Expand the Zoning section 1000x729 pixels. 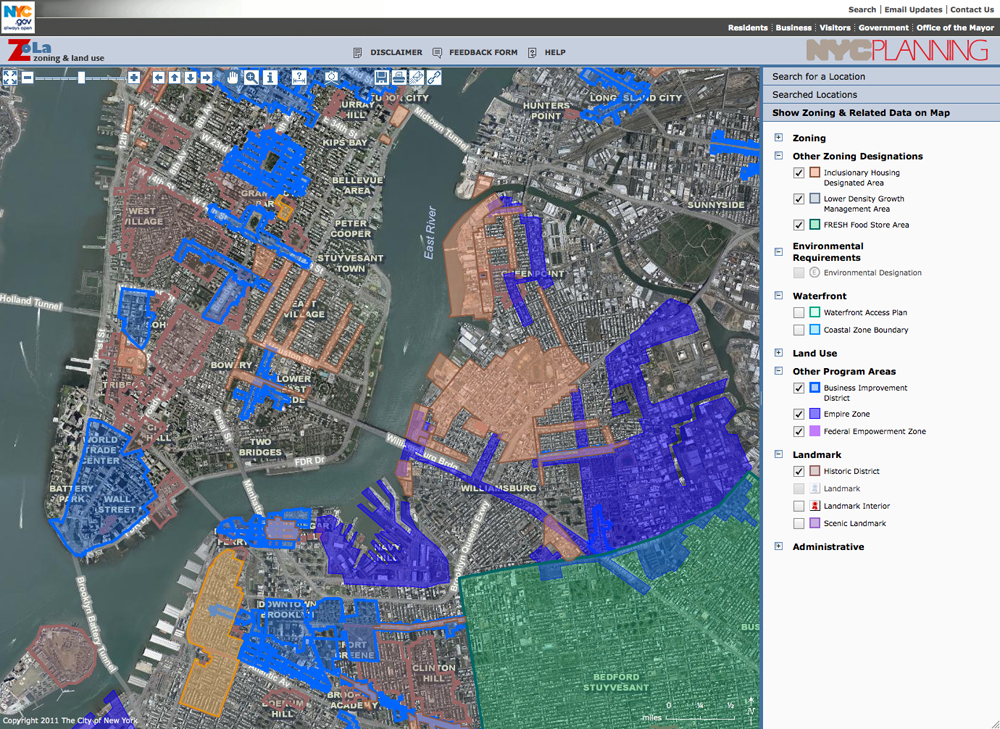click(x=779, y=138)
